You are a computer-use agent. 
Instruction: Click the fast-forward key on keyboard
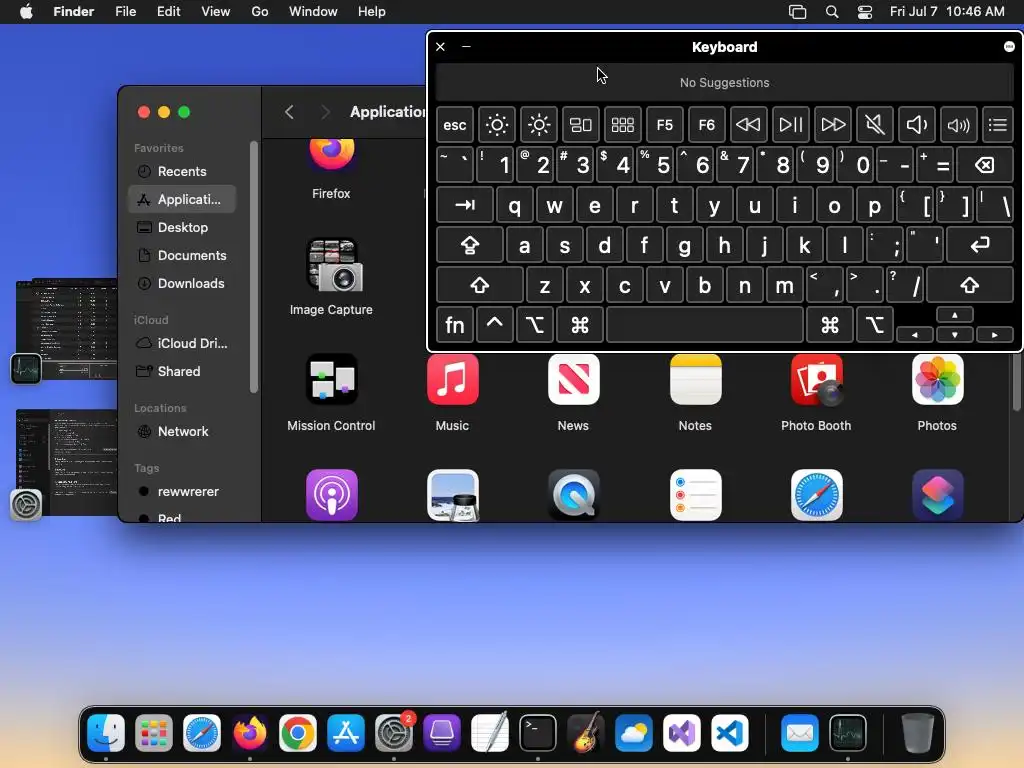(833, 125)
